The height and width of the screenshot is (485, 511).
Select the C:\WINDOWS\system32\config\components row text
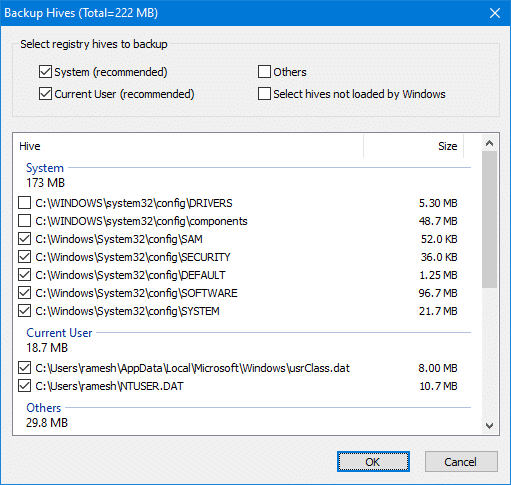tap(141, 221)
